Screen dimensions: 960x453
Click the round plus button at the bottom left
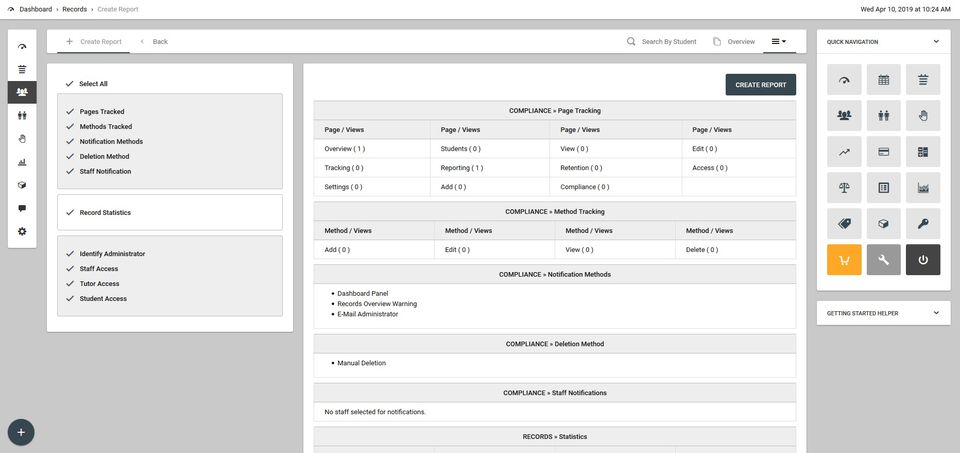pyautogui.click(x=21, y=432)
